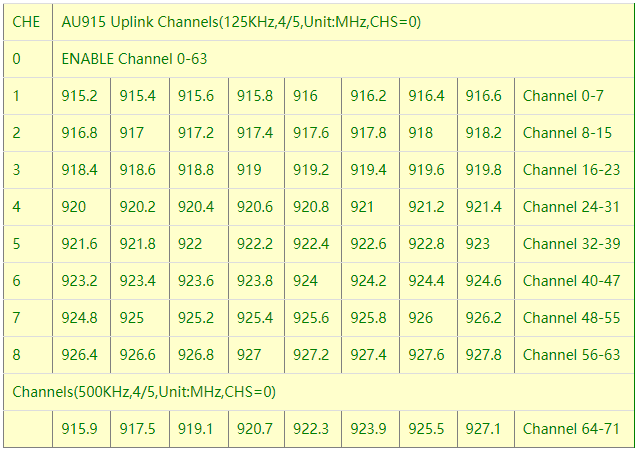The width and height of the screenshot is (638, 451).
Task: Click the 922.4 cell
Action: pyautogui.click(x=313, y=244)
